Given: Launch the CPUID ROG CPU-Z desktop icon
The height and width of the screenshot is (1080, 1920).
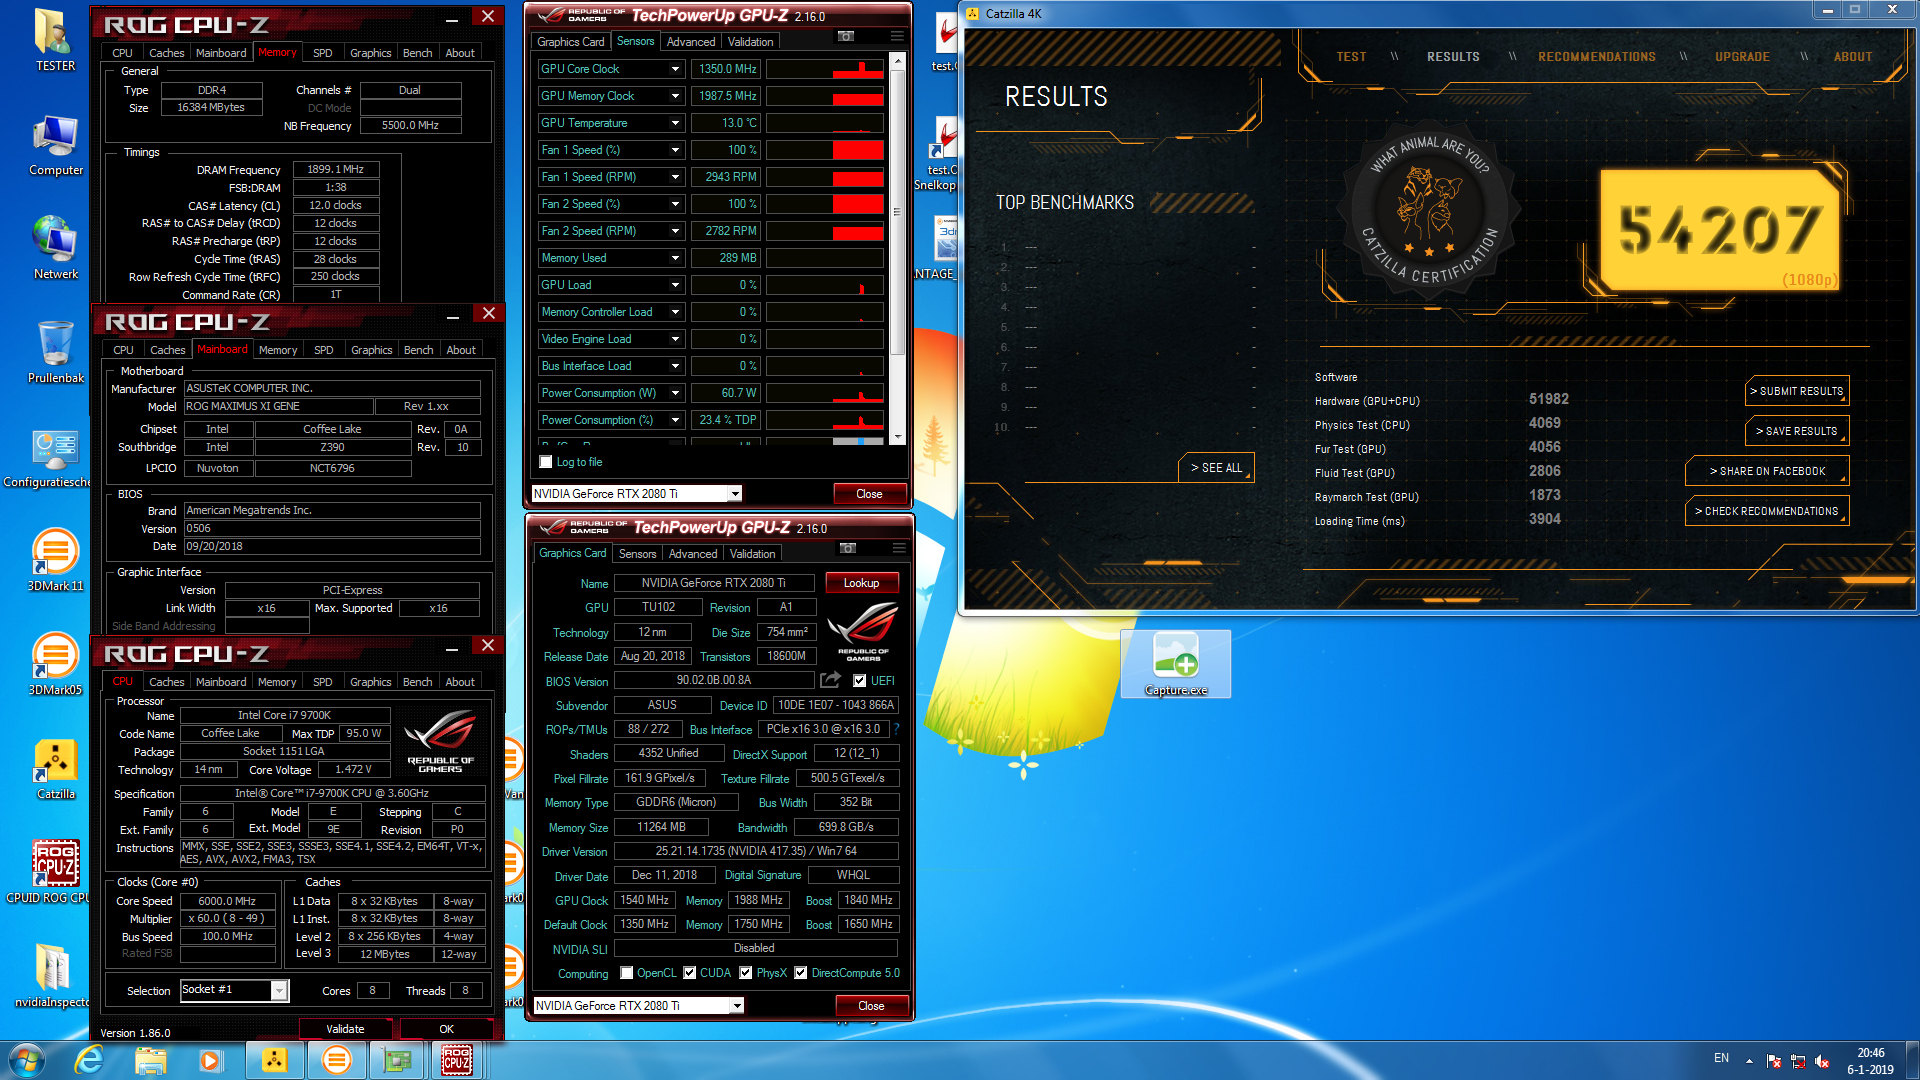Looking at the screenshot, I should (x=55, y=872).
